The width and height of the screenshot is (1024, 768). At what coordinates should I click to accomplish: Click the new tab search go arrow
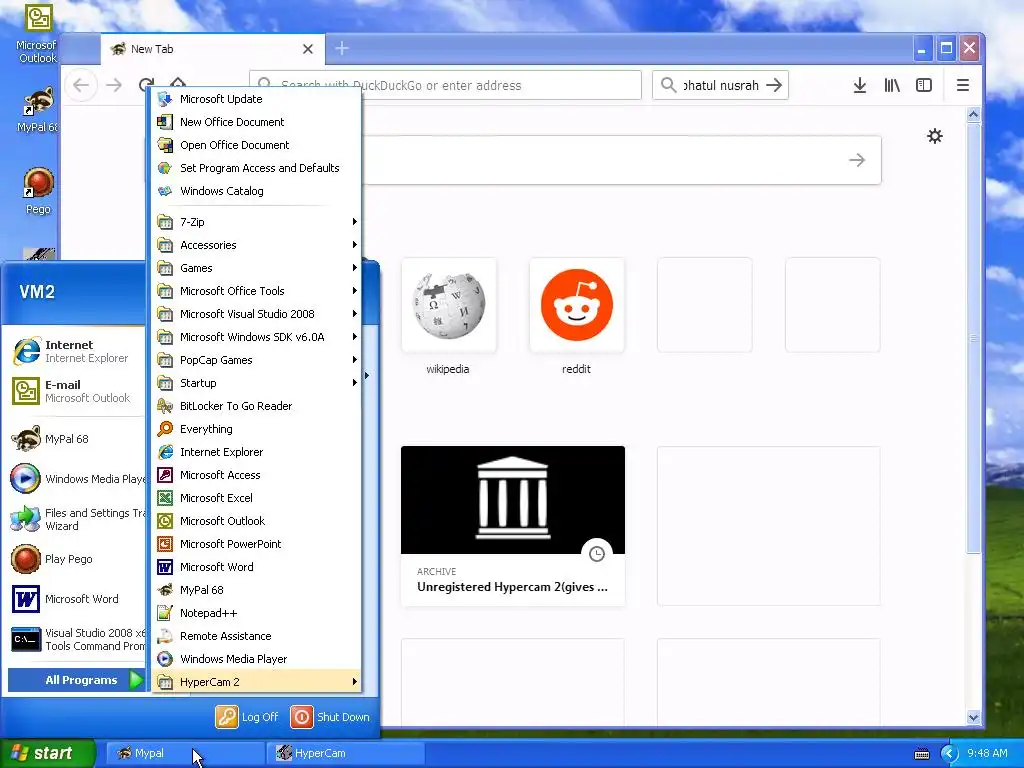(857, 160)
